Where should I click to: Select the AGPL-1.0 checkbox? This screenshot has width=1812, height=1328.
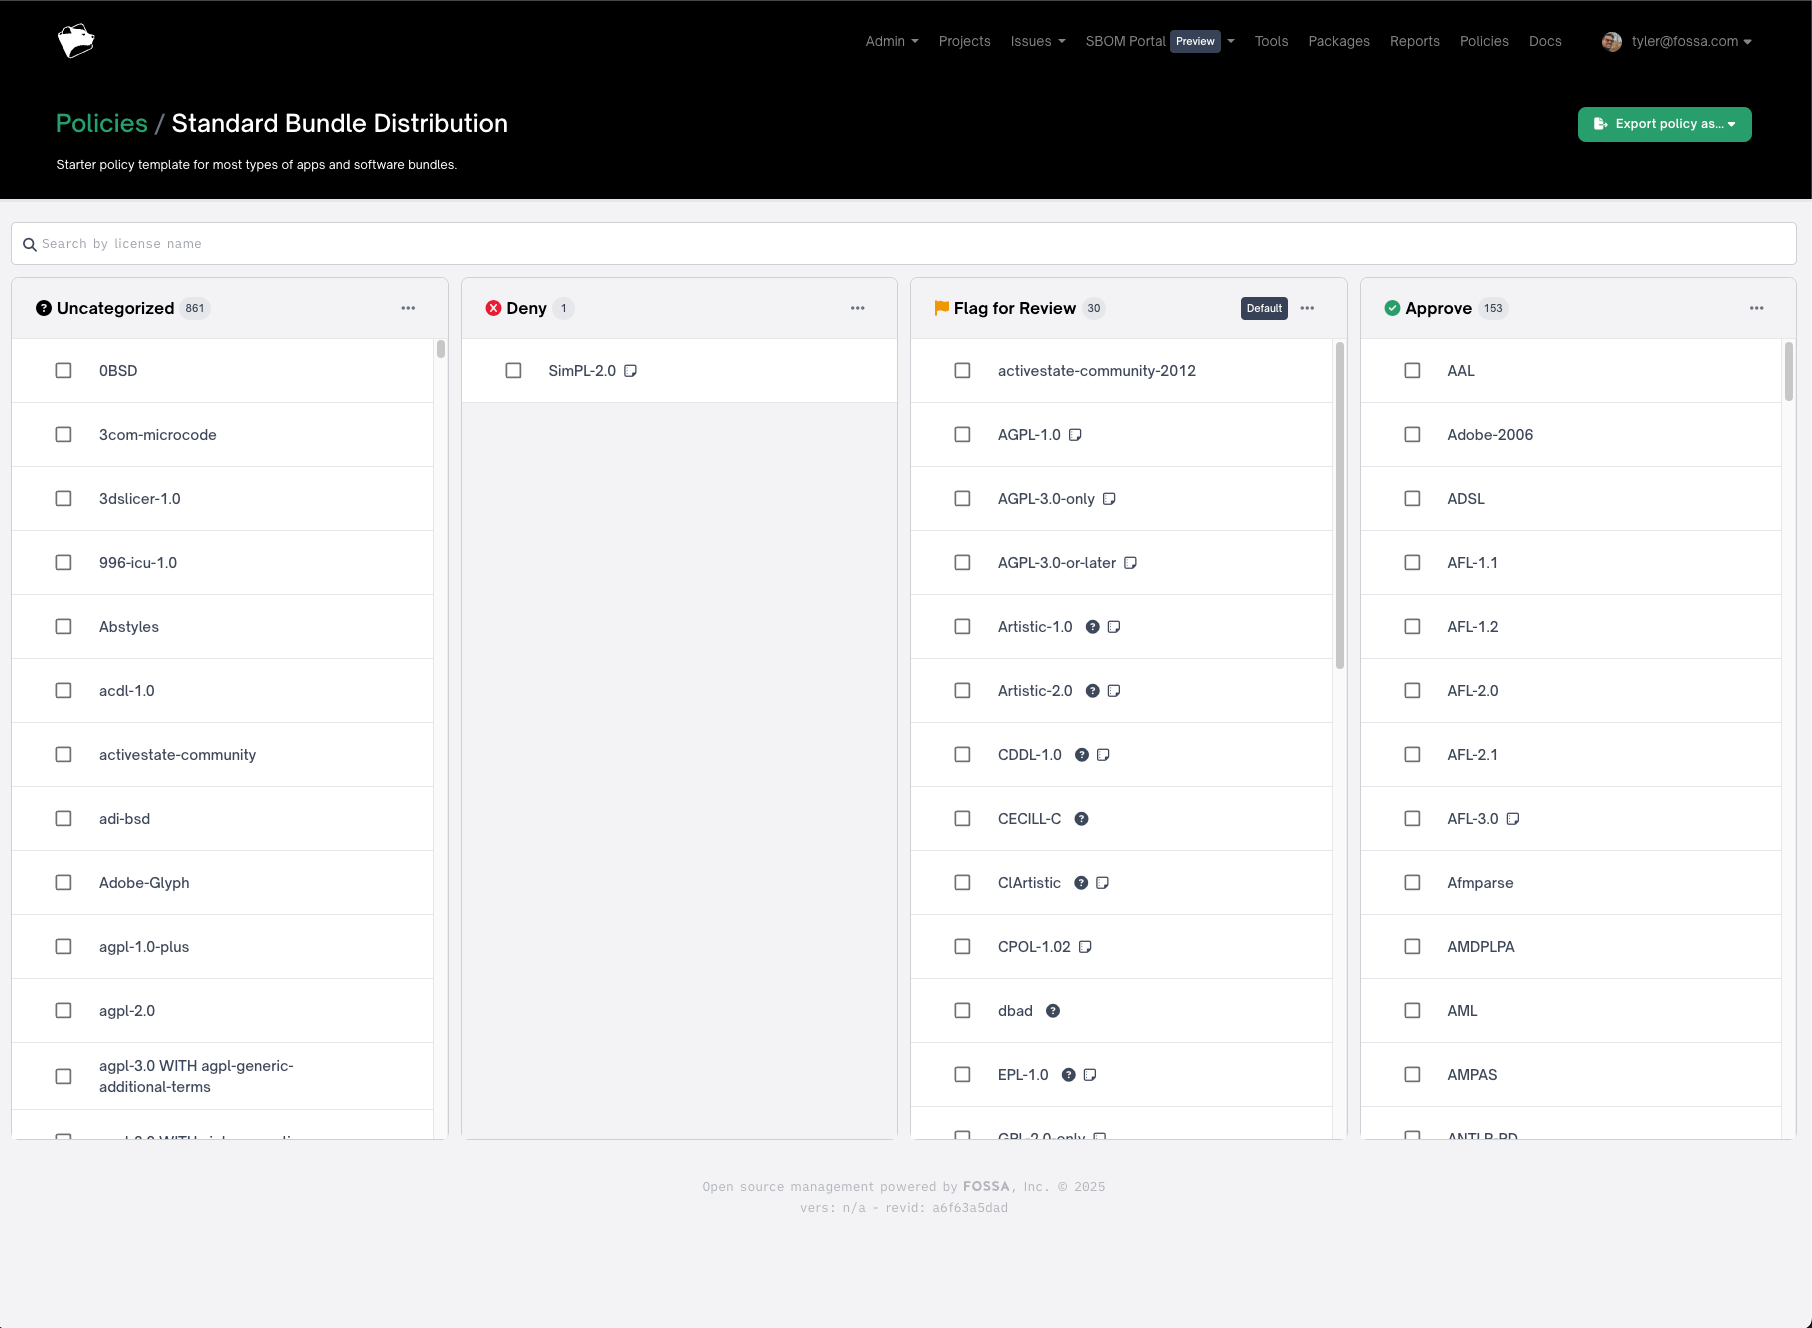(x=962, y=434)
